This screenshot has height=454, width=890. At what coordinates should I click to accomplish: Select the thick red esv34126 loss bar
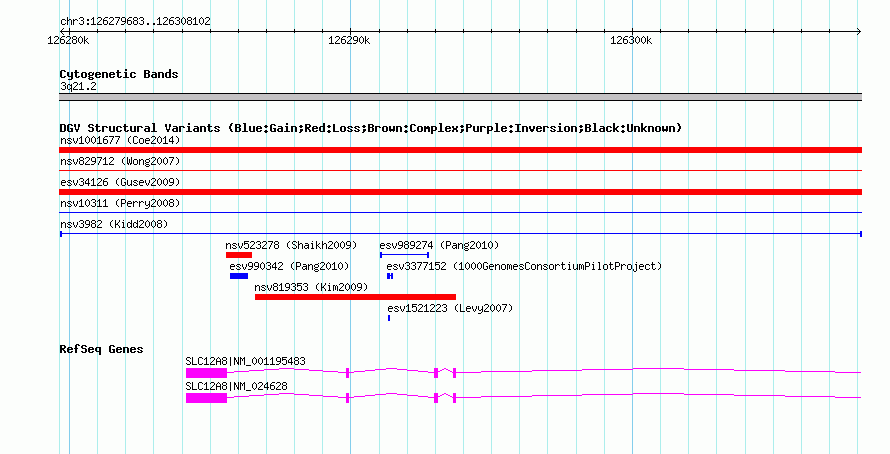[x=460, y=192]
